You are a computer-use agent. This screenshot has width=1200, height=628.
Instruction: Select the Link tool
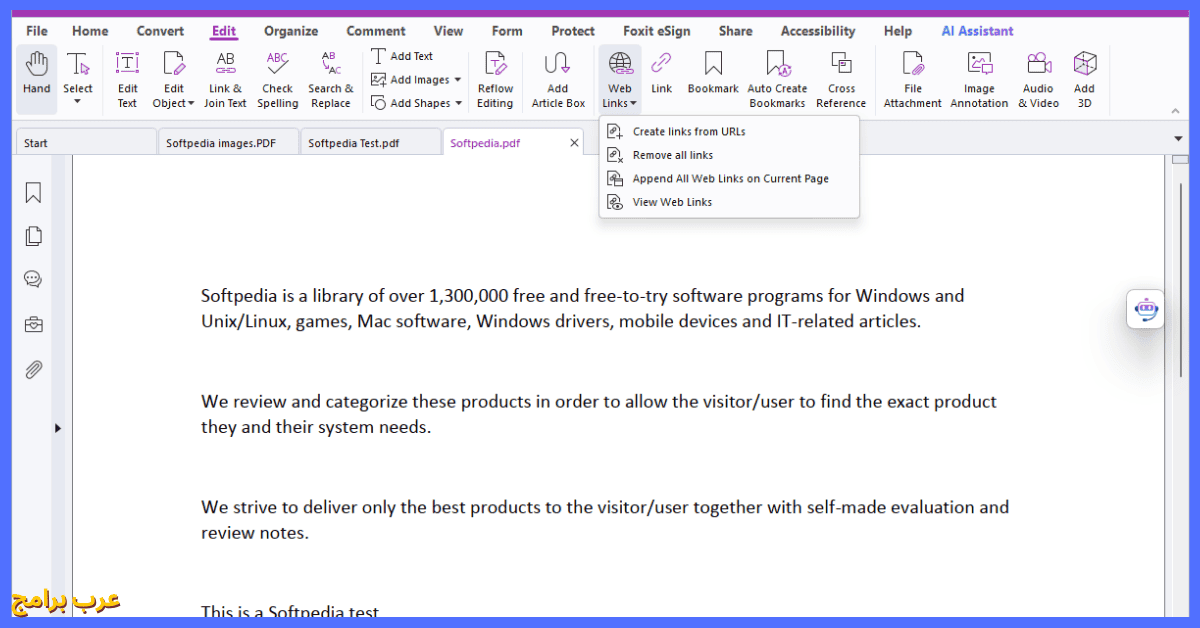[x=661, y=72]
